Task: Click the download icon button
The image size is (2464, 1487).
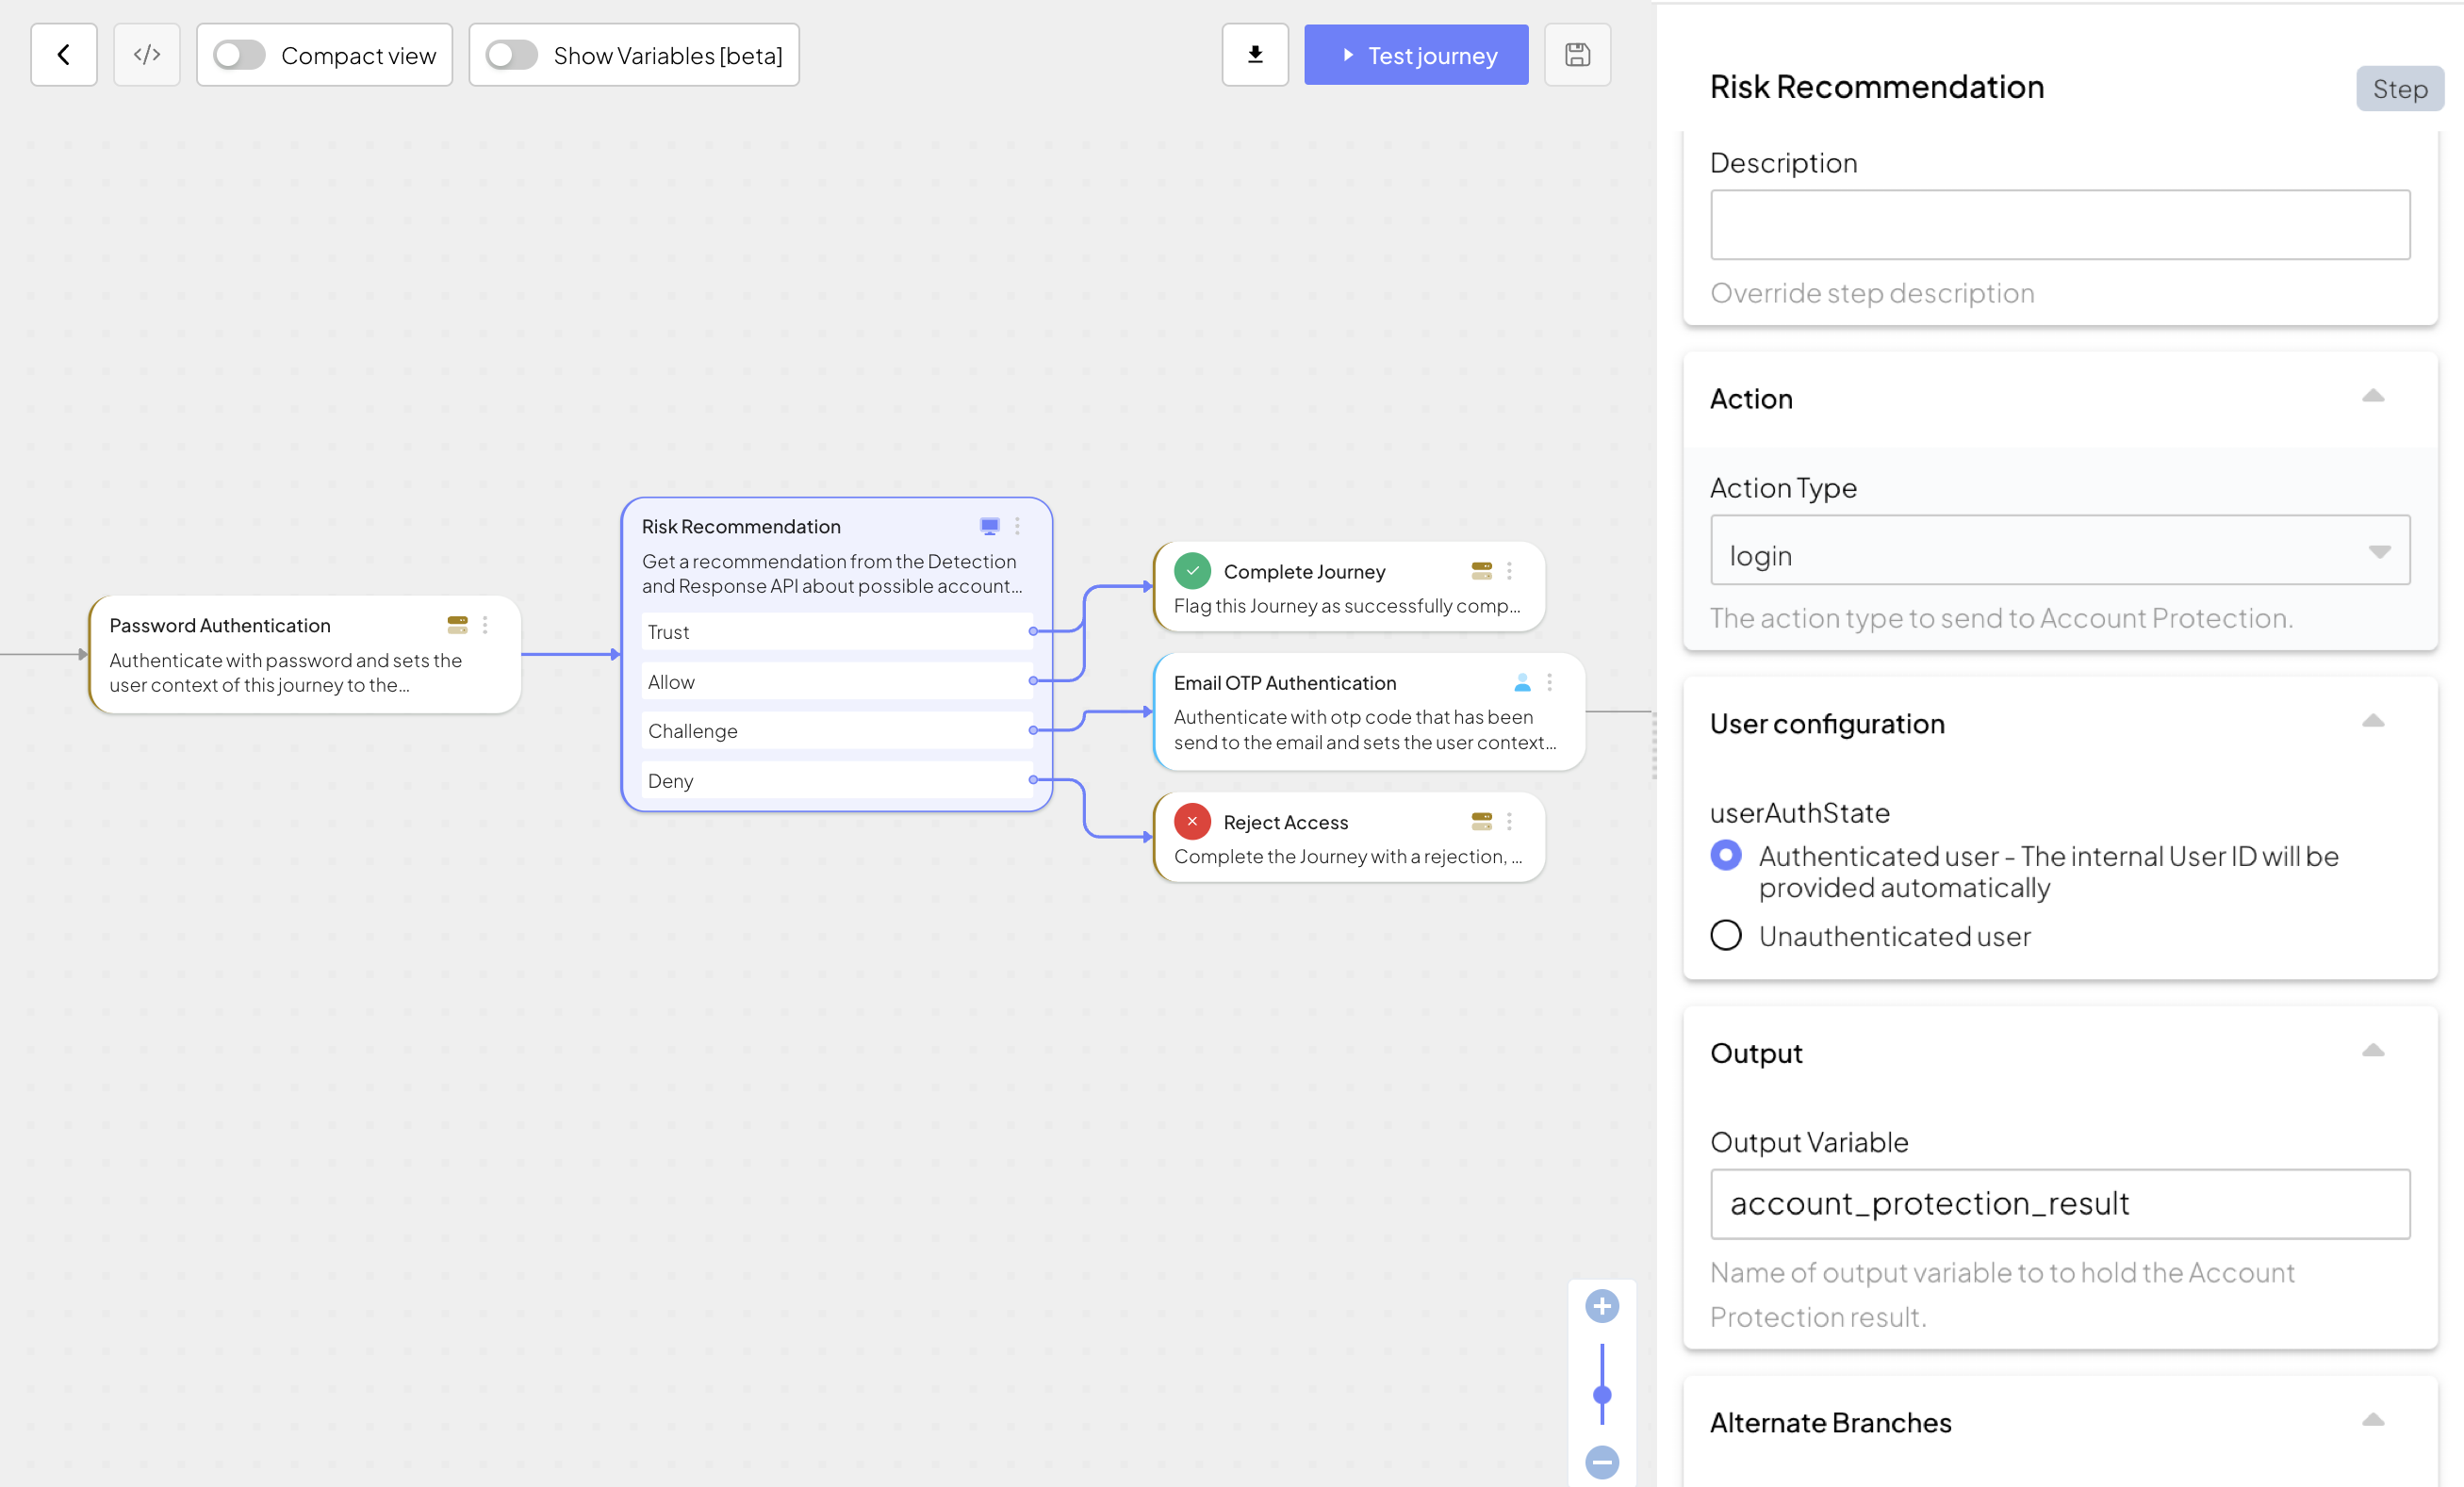Action: tap(1255, 55)
